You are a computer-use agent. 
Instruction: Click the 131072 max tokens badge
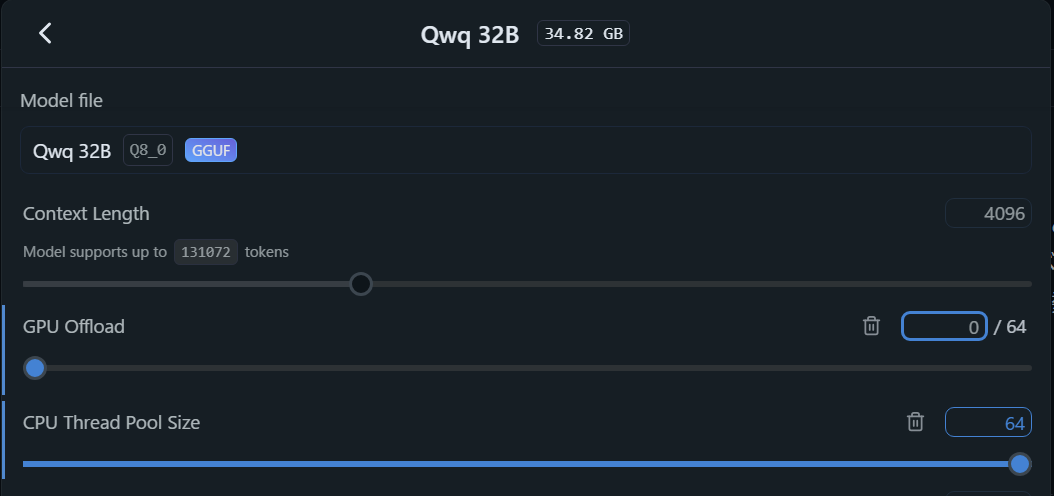click(x=206, y=252)
